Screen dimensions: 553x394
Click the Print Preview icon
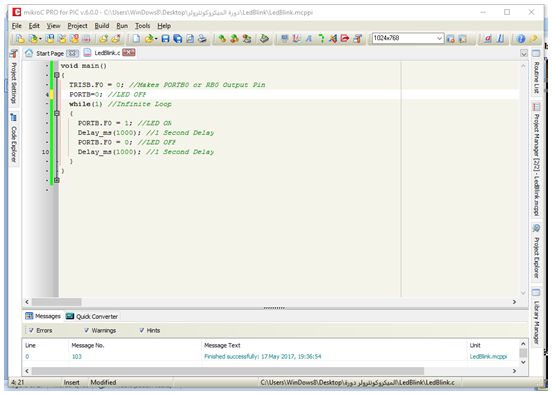pyautogui.click(x=190, y=38)
